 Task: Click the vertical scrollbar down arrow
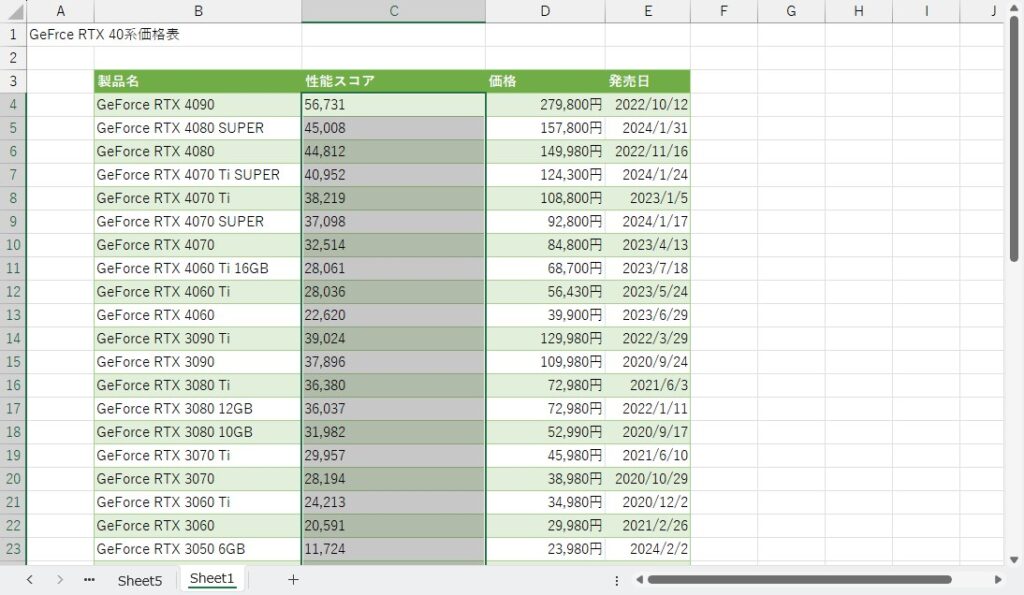pos(1012,559)
